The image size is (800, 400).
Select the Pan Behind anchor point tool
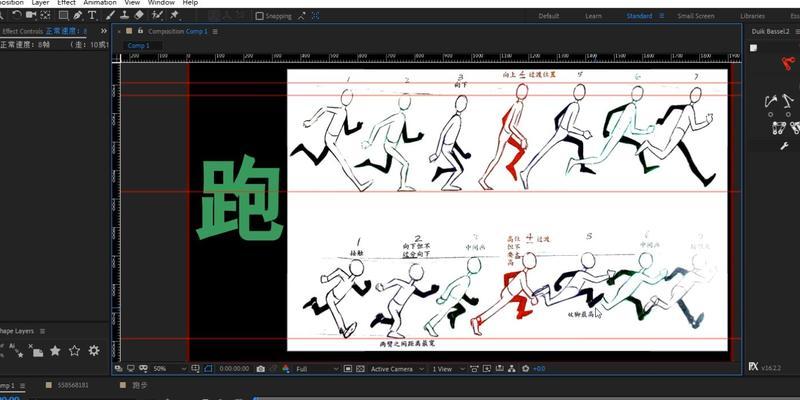click(x=45, y=16)
